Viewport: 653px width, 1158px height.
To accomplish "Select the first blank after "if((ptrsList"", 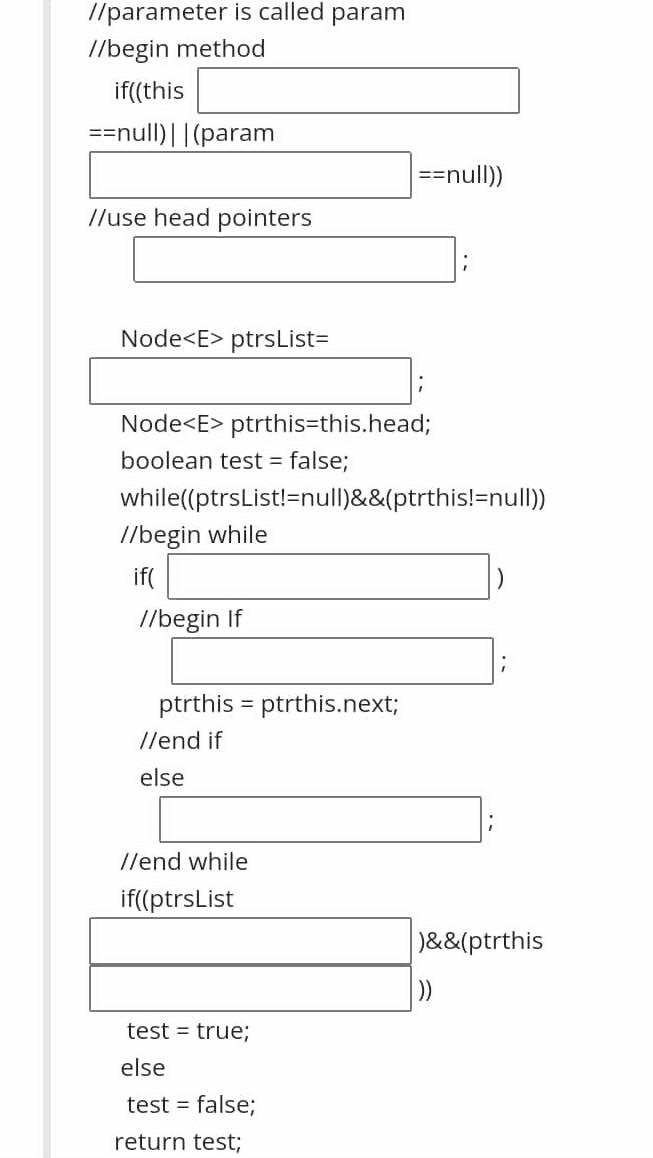I will [250, 940].
